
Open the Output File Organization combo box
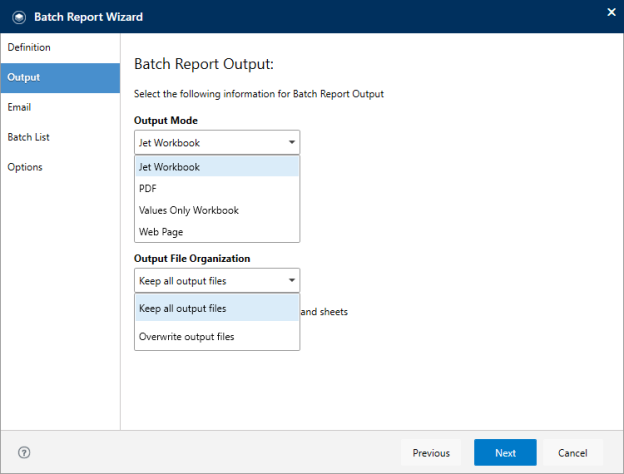217,281
